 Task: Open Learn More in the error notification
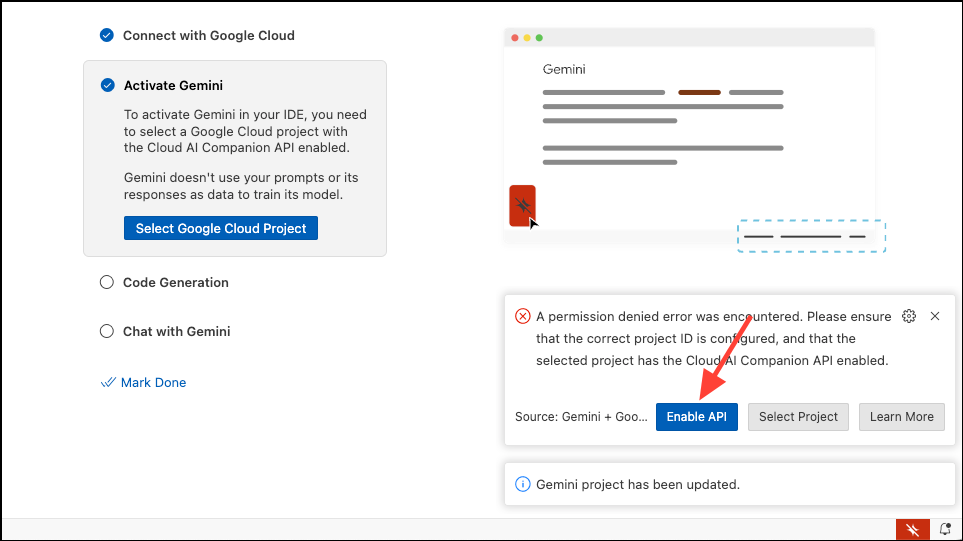901,417
